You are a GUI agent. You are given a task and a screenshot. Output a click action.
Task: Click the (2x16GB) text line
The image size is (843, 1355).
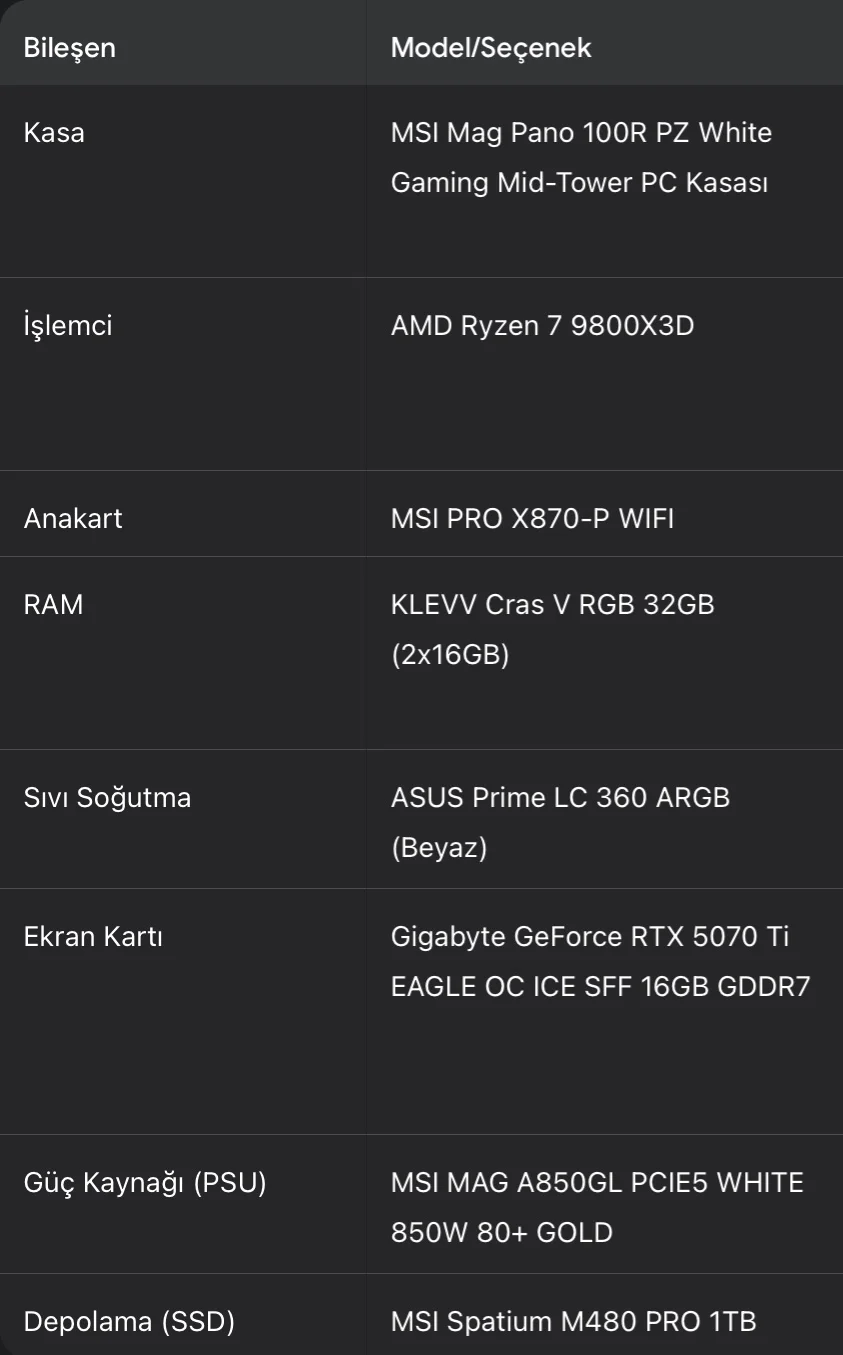click(x=450, y=654)
